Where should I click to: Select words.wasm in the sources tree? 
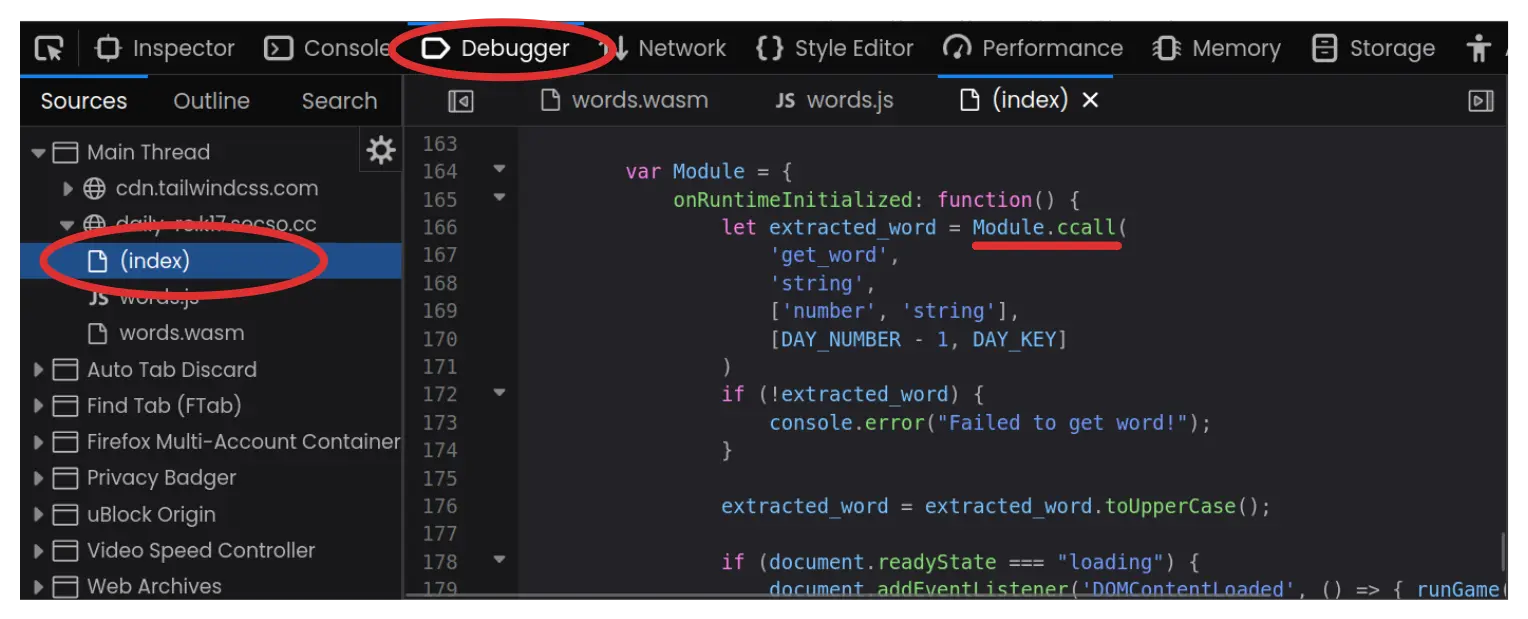[181, 333]
